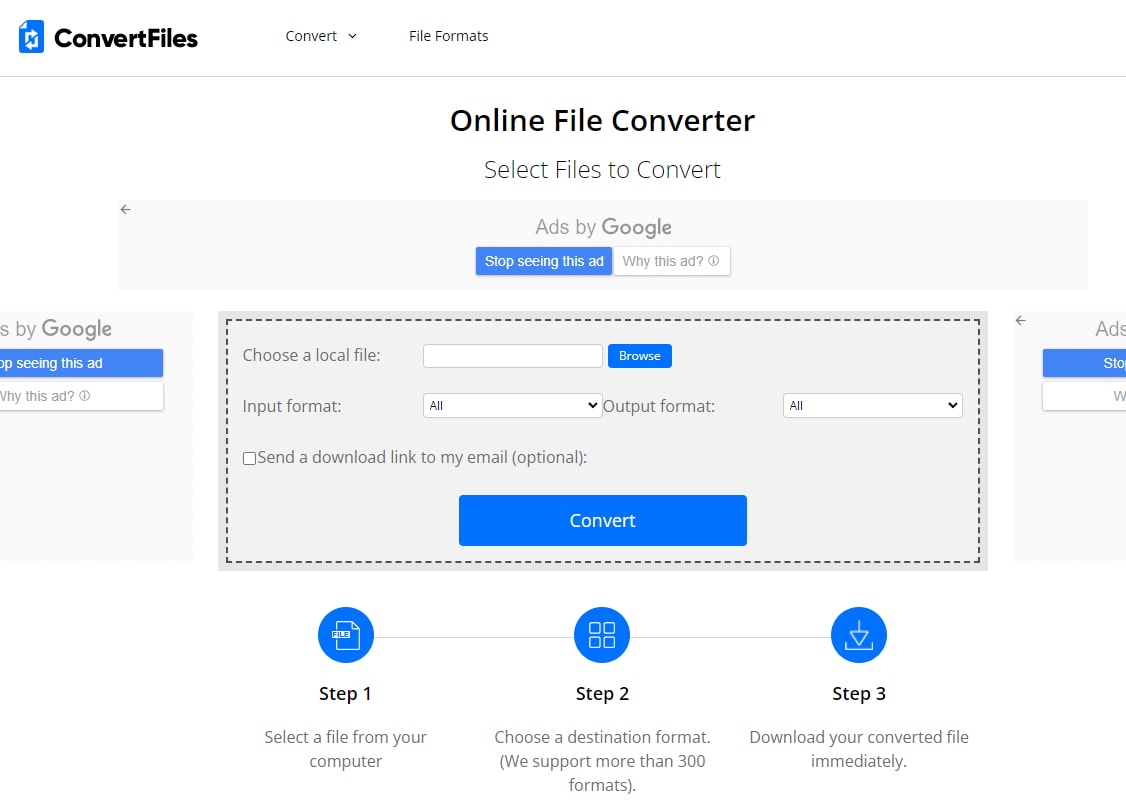Click the ConvertFiles logo icon
This screenshot has height=811, width=1126.
point(31,37)
